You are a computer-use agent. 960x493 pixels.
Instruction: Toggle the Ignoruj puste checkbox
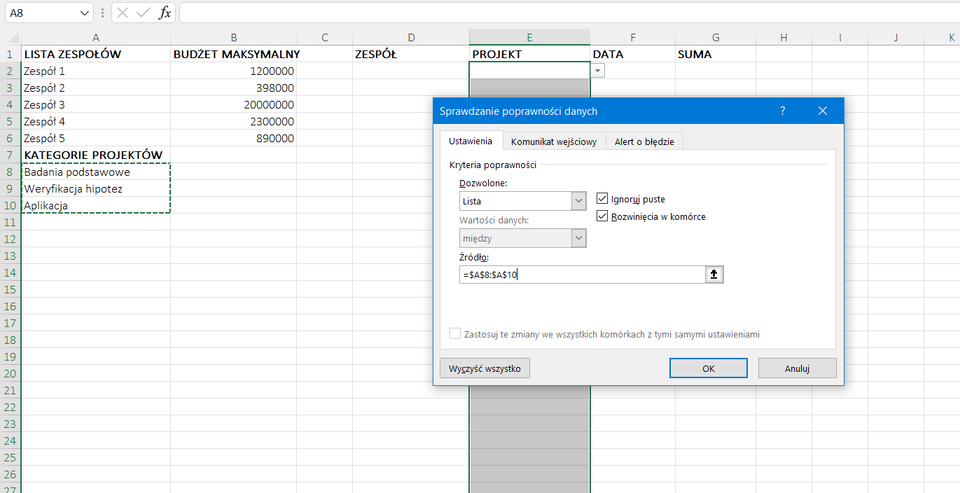tap(602, 199)
